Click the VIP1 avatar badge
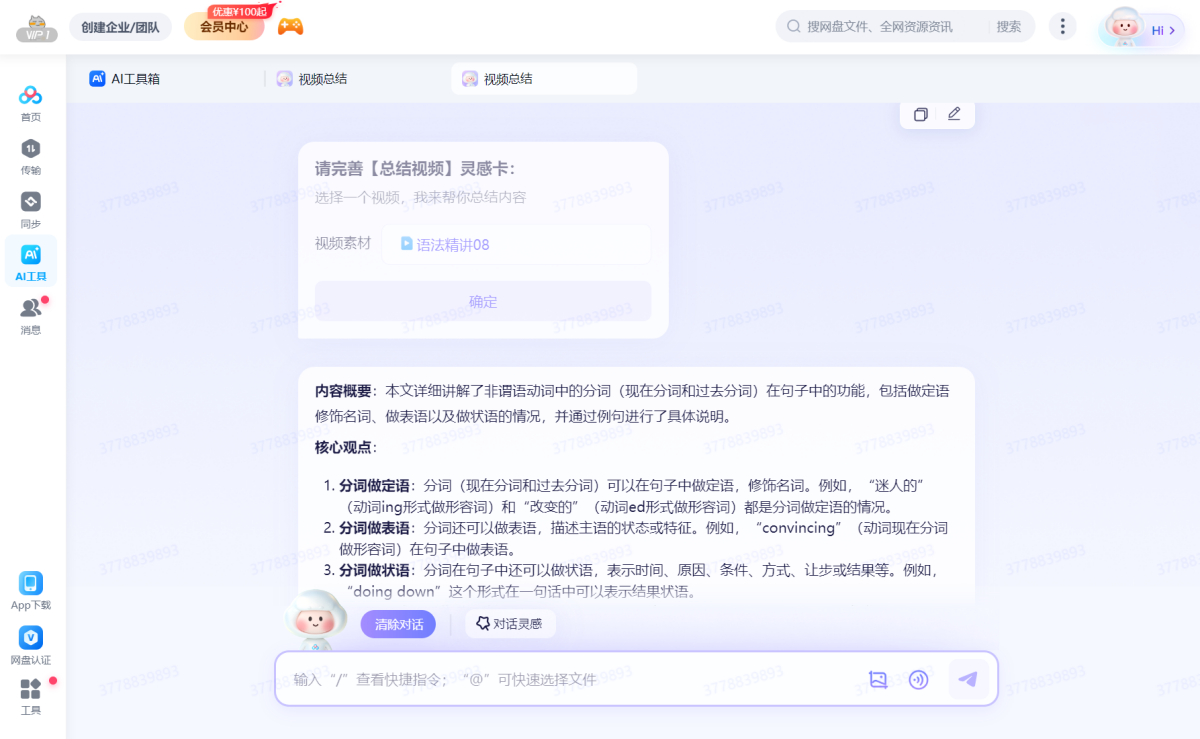 click(37, 28)
